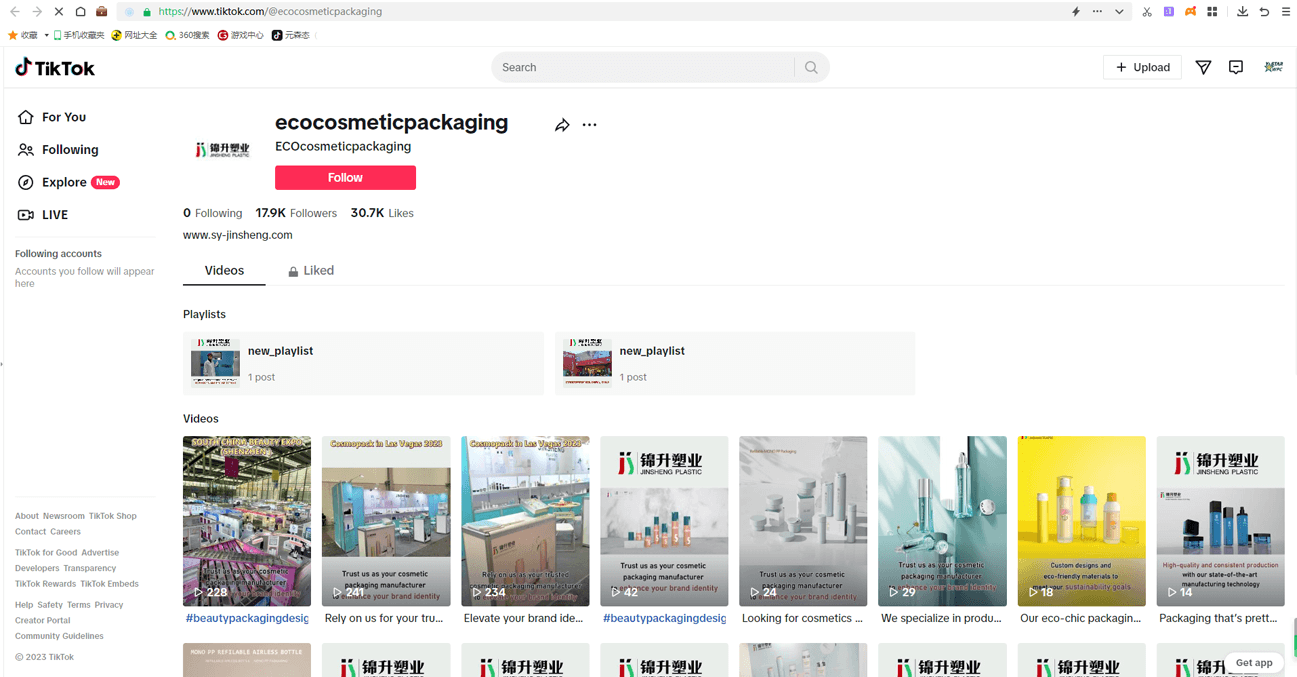The width and height of the screenshot is (1297, 677).
Task: Open the 360搜索 bookmark
Action: point(187,35)
